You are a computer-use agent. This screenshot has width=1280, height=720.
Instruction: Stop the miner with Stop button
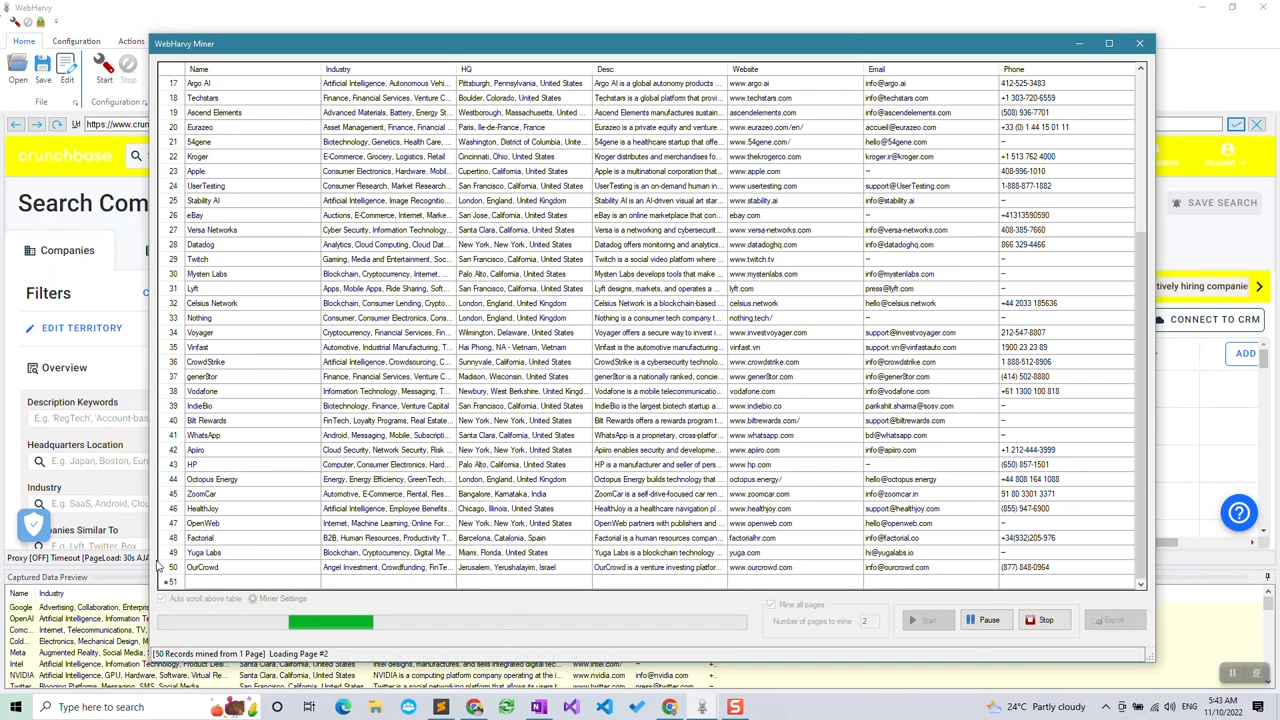(1039, 620)
